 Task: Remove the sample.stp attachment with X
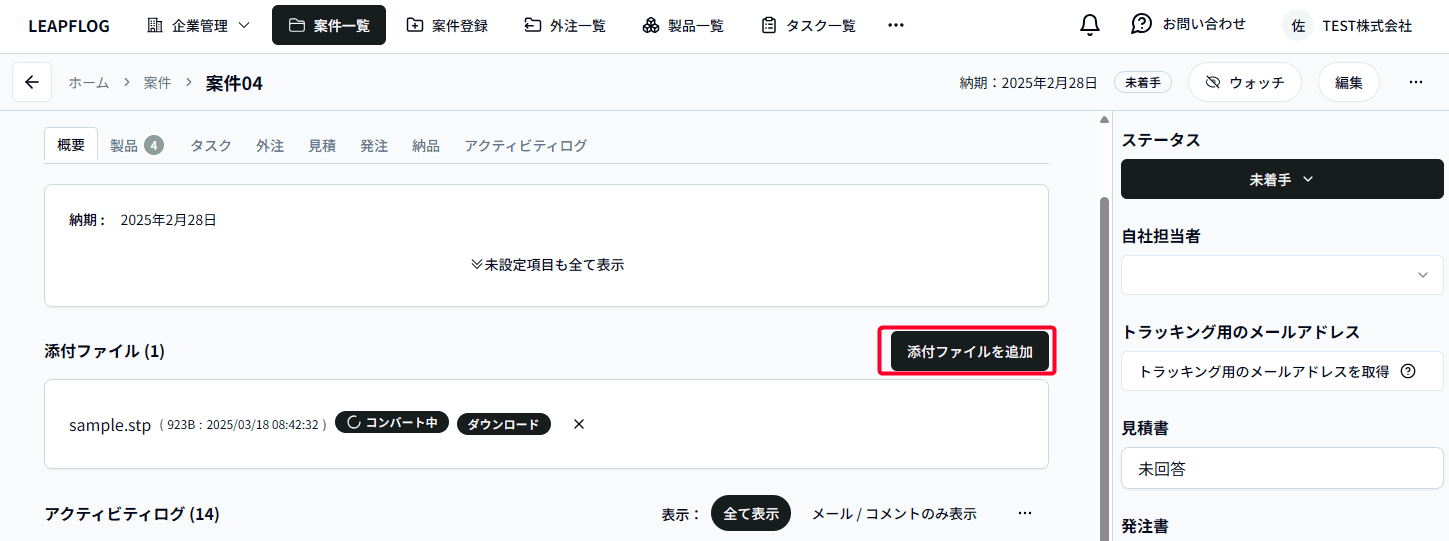tap(578, 424)
